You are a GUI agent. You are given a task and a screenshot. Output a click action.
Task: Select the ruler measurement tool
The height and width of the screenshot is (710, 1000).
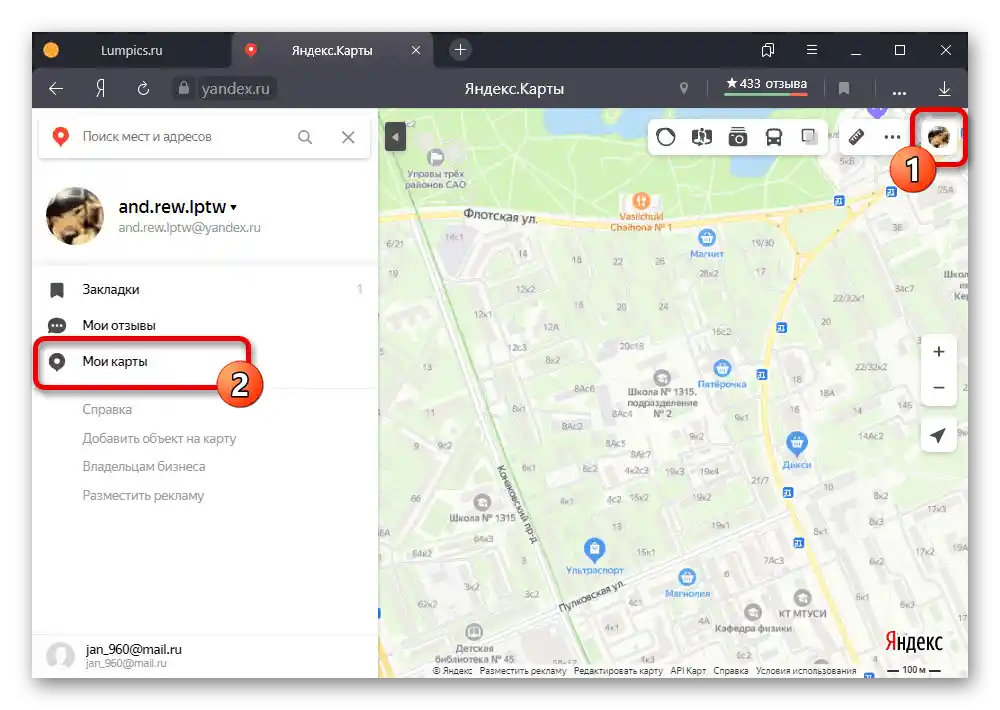pyautogui.click(x=857, y=137)
